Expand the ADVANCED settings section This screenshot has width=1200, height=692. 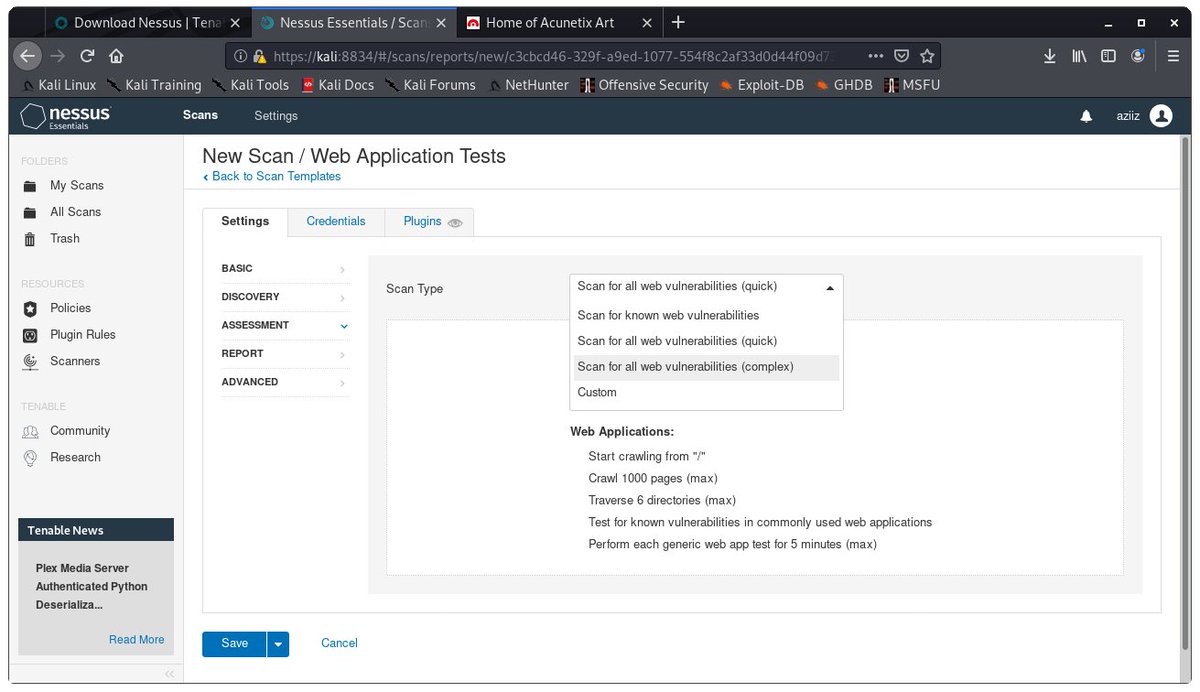click(285, 382)
